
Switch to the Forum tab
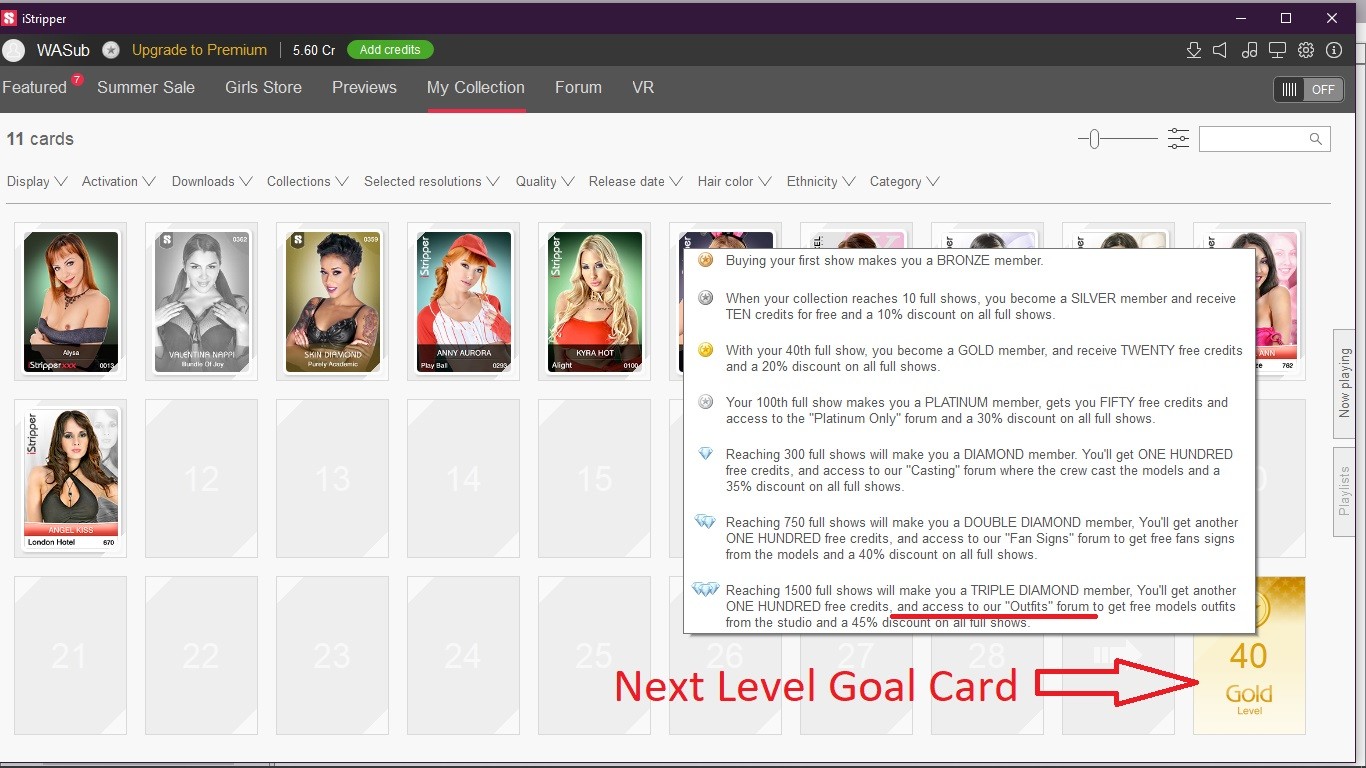(578, 87)
